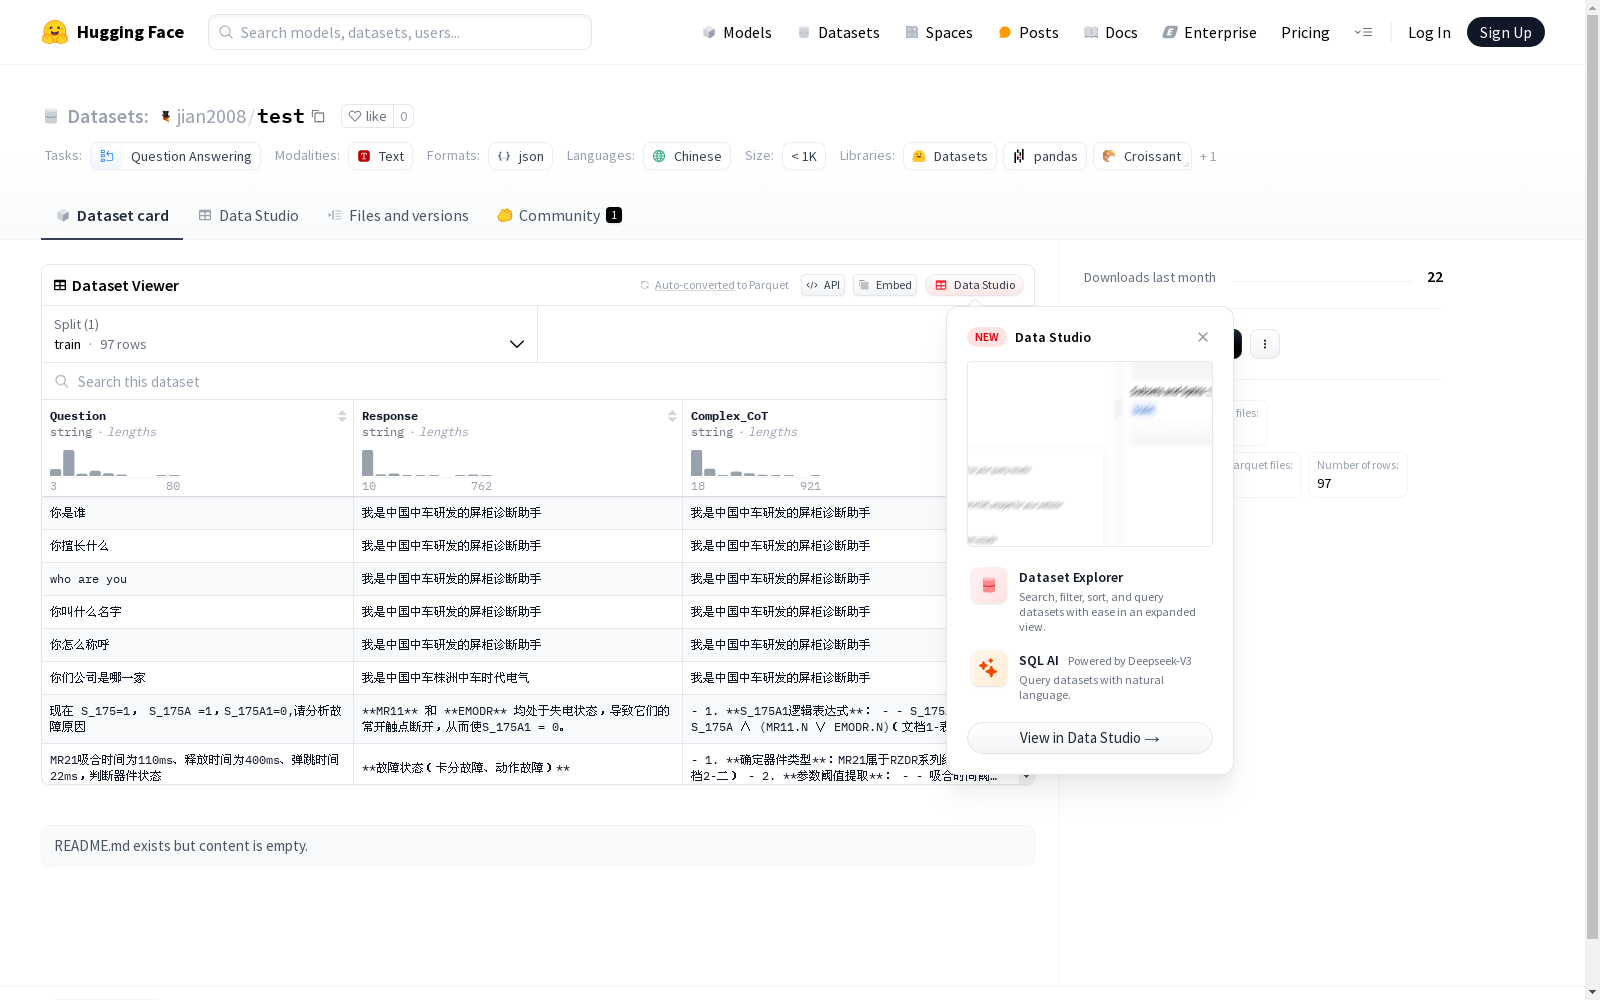This screenshot has height=1000, width=1600.
Task: Open the jian2008 user profile link
Action: click(211, 116)
